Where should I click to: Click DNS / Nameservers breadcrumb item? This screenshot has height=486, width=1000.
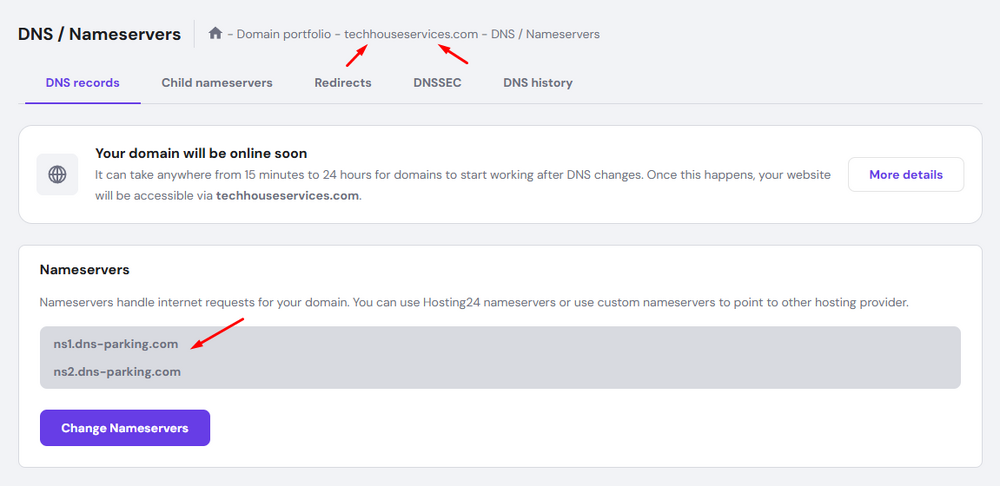click(x=545, y=34)
